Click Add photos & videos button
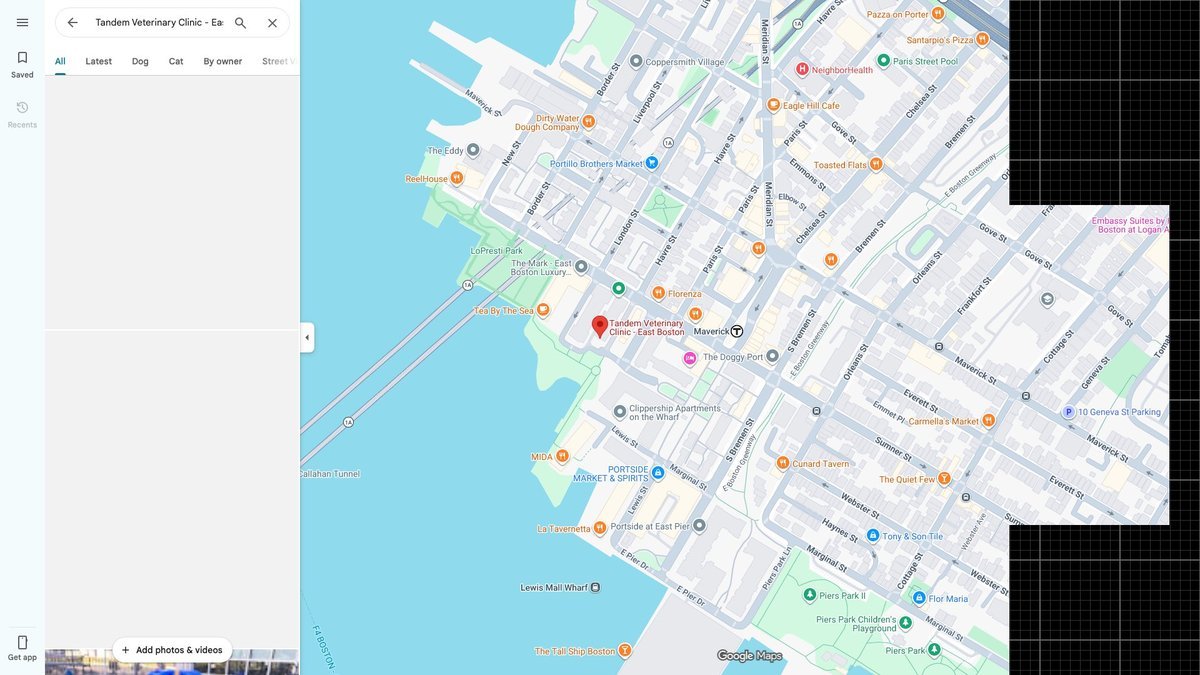Viewport: 1200px width, 675px height. click(172, 650)
